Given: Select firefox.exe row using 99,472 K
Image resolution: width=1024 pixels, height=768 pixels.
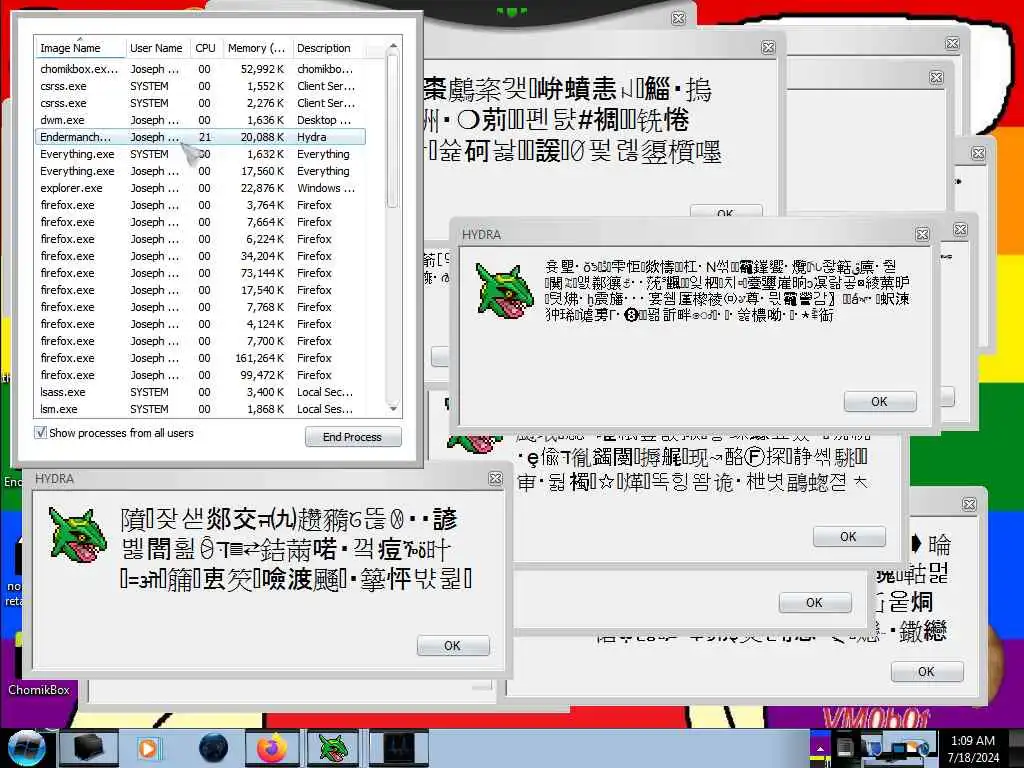Looking at the screenshot, I should coord(200,374).
